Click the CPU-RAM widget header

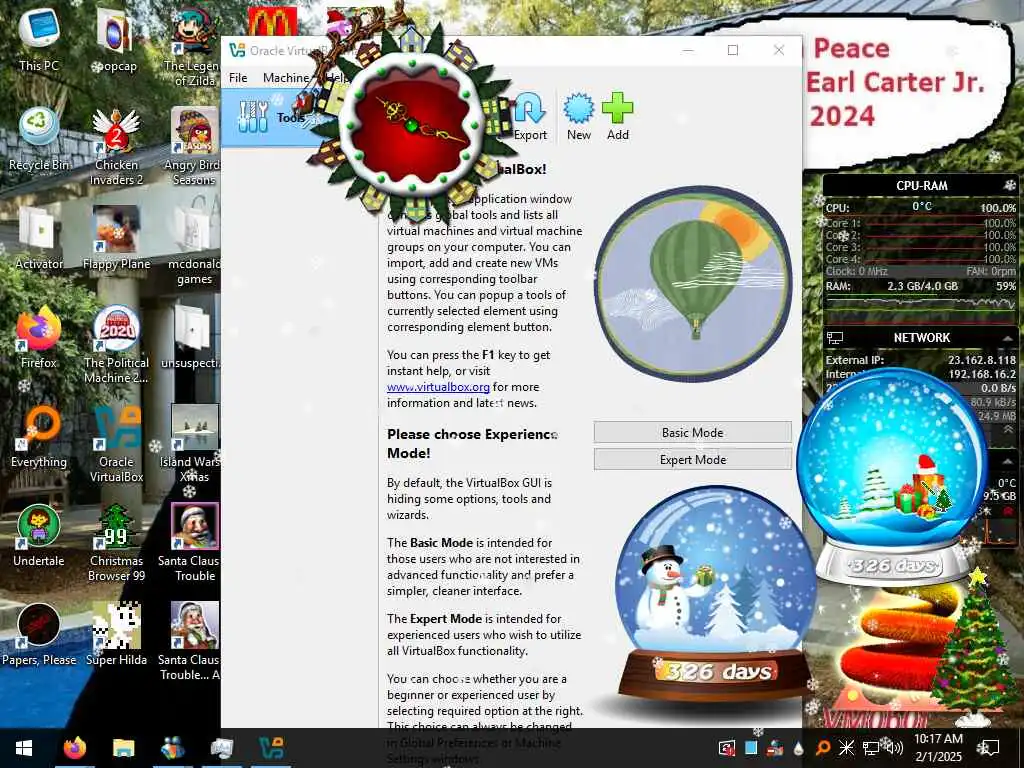[x=921, y=185]
